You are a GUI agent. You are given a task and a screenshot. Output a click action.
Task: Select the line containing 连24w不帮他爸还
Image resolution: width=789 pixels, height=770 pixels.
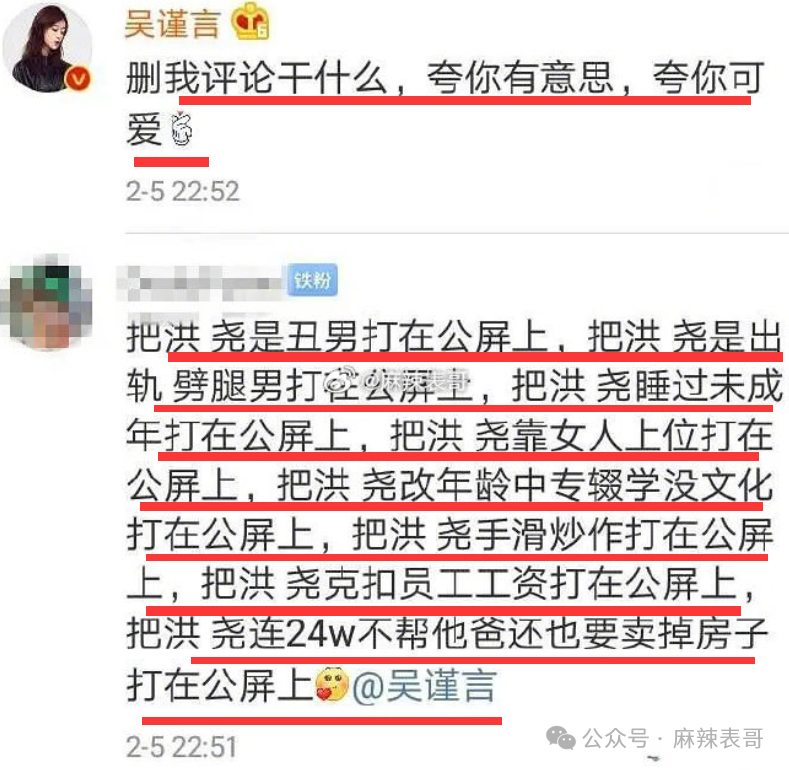pyautogui.click(x=447, y=633)
